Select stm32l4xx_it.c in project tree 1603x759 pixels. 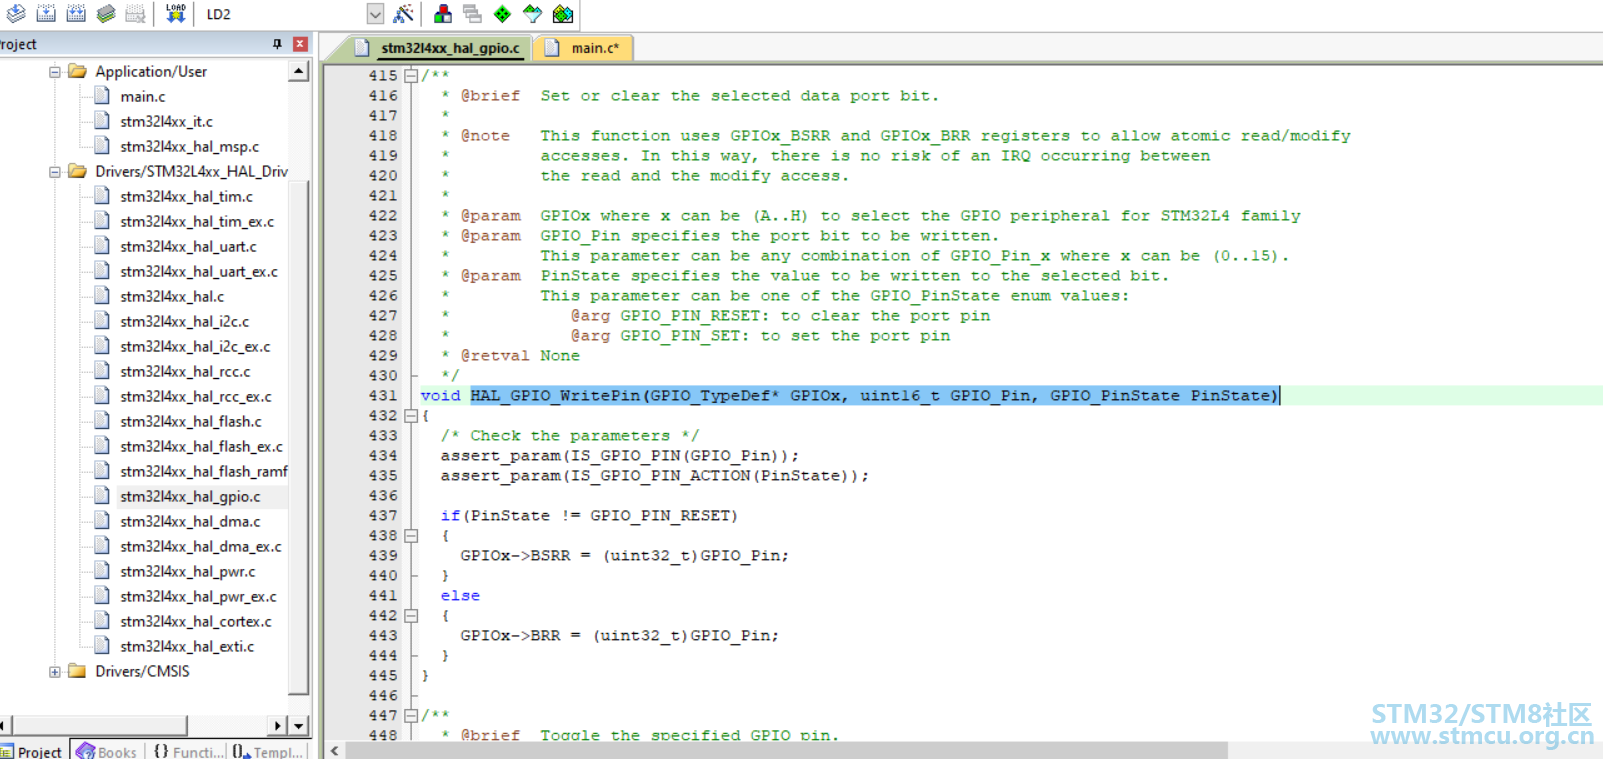coord(166,122)
